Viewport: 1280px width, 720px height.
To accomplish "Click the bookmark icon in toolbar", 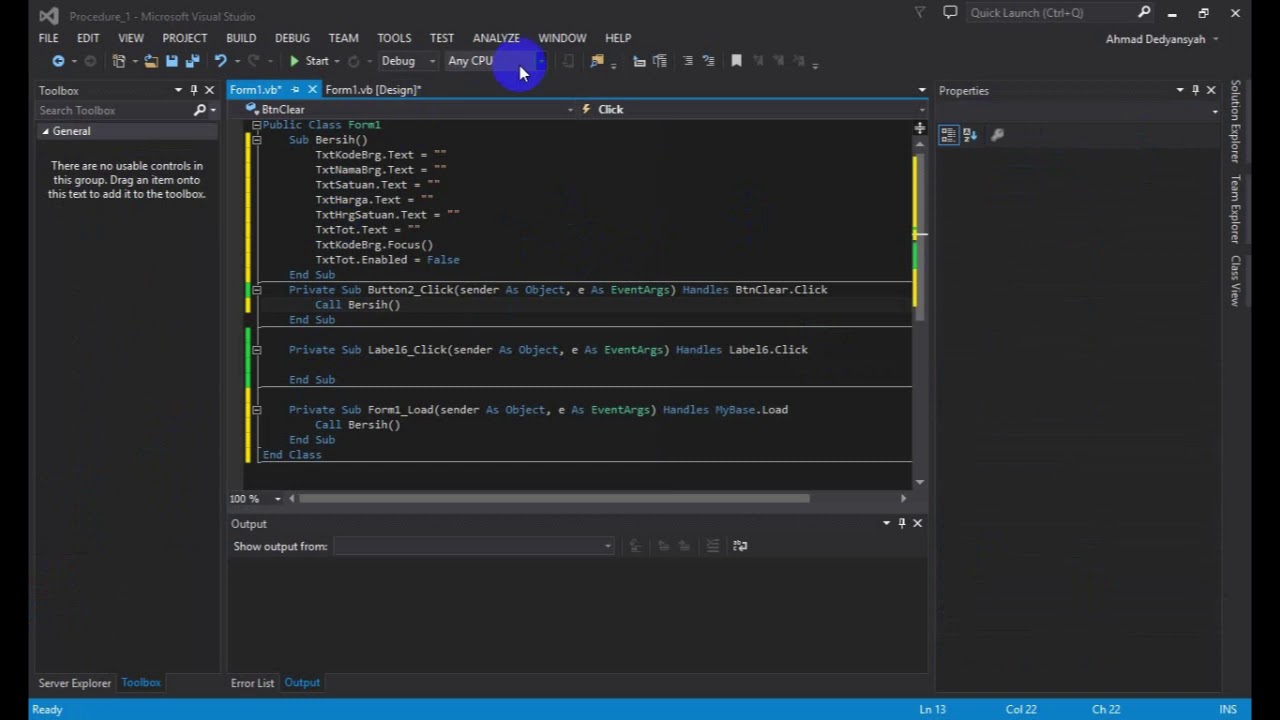I will (x=736, y=61).
